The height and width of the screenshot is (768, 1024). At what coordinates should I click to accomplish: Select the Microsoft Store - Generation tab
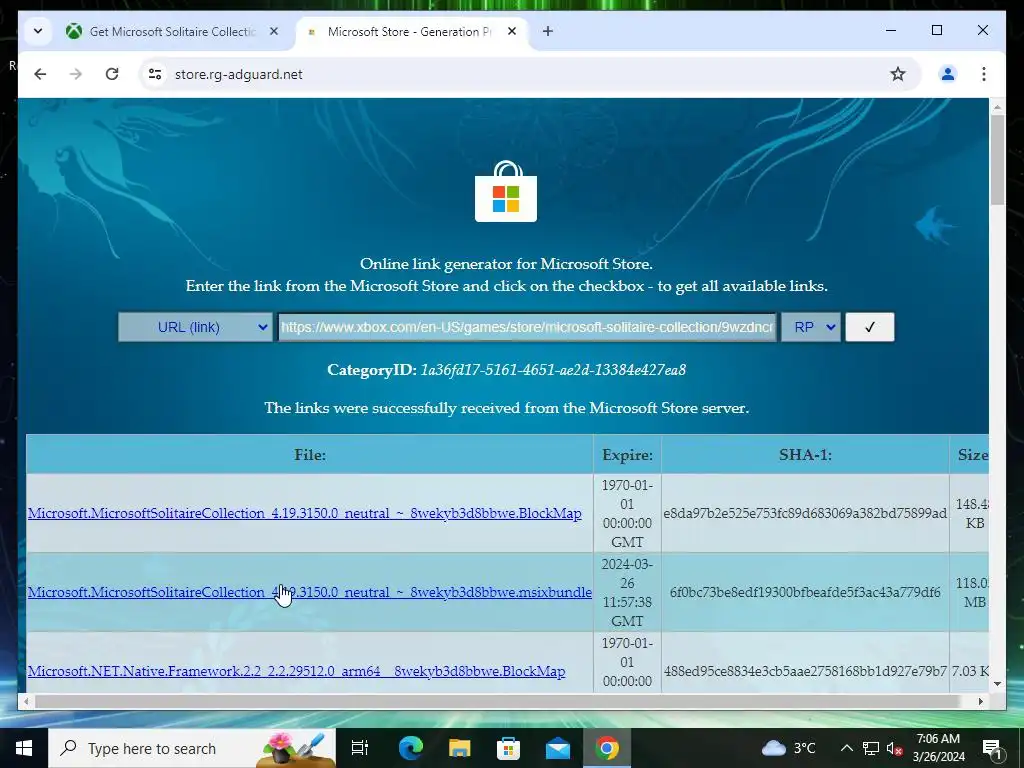click(410, 31)
